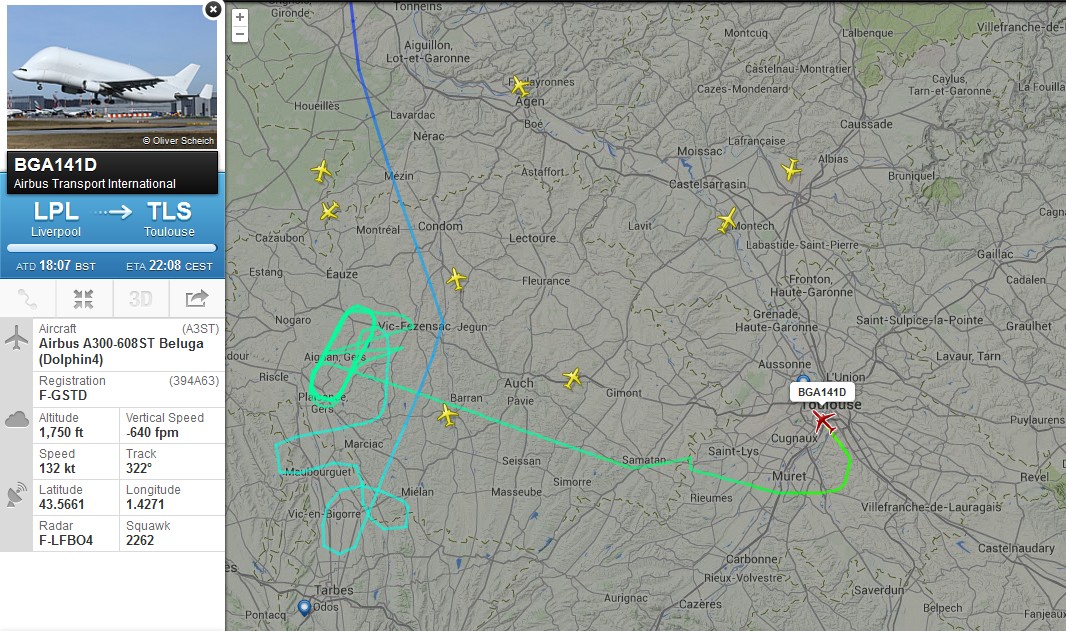This screenshot has height=631, width=1066.
Task: Open the 3D view
Action: click(x=140, y=299)
